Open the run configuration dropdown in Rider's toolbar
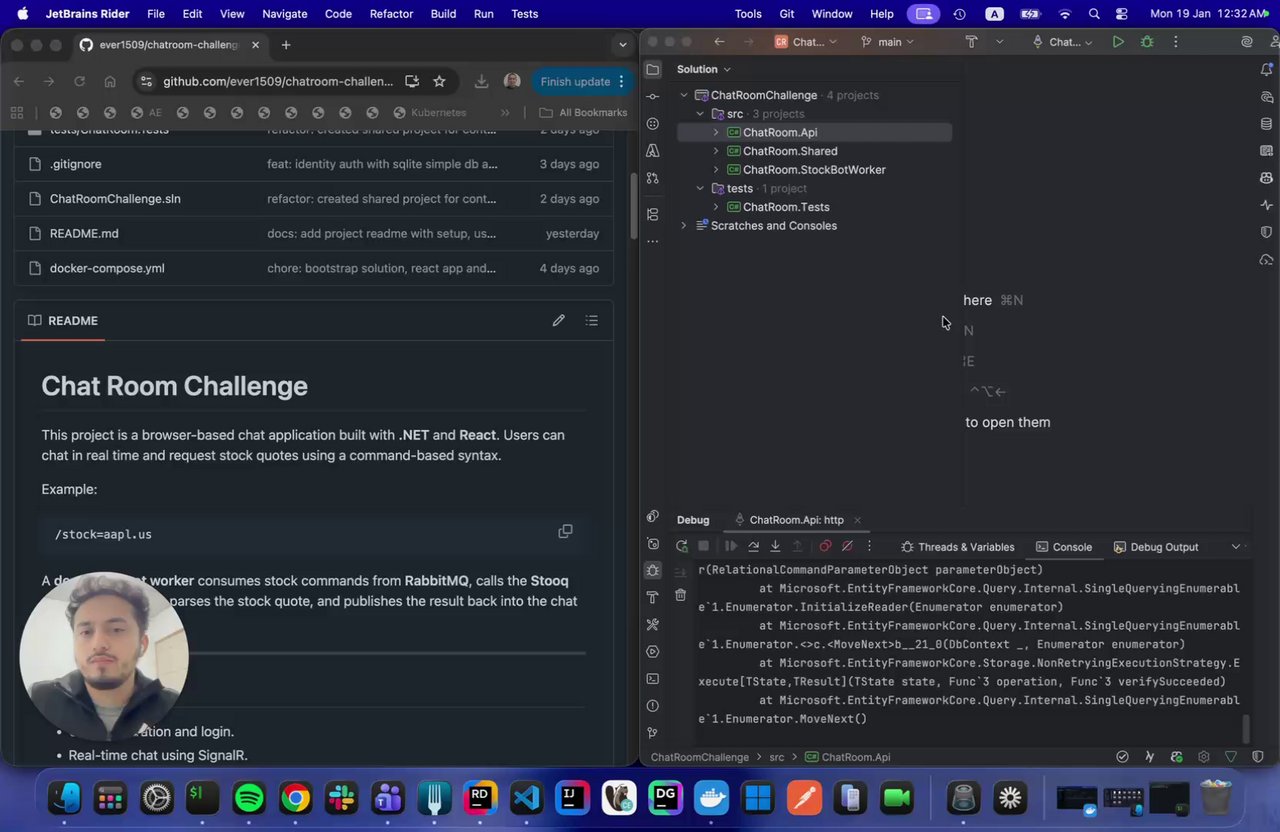The width and height of the screenshot is (1280, 832). click(1065, 42)
